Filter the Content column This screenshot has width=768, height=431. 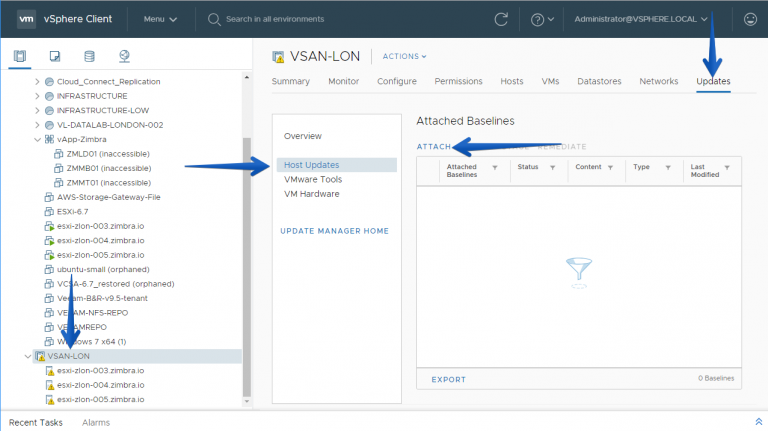point(610,168)
